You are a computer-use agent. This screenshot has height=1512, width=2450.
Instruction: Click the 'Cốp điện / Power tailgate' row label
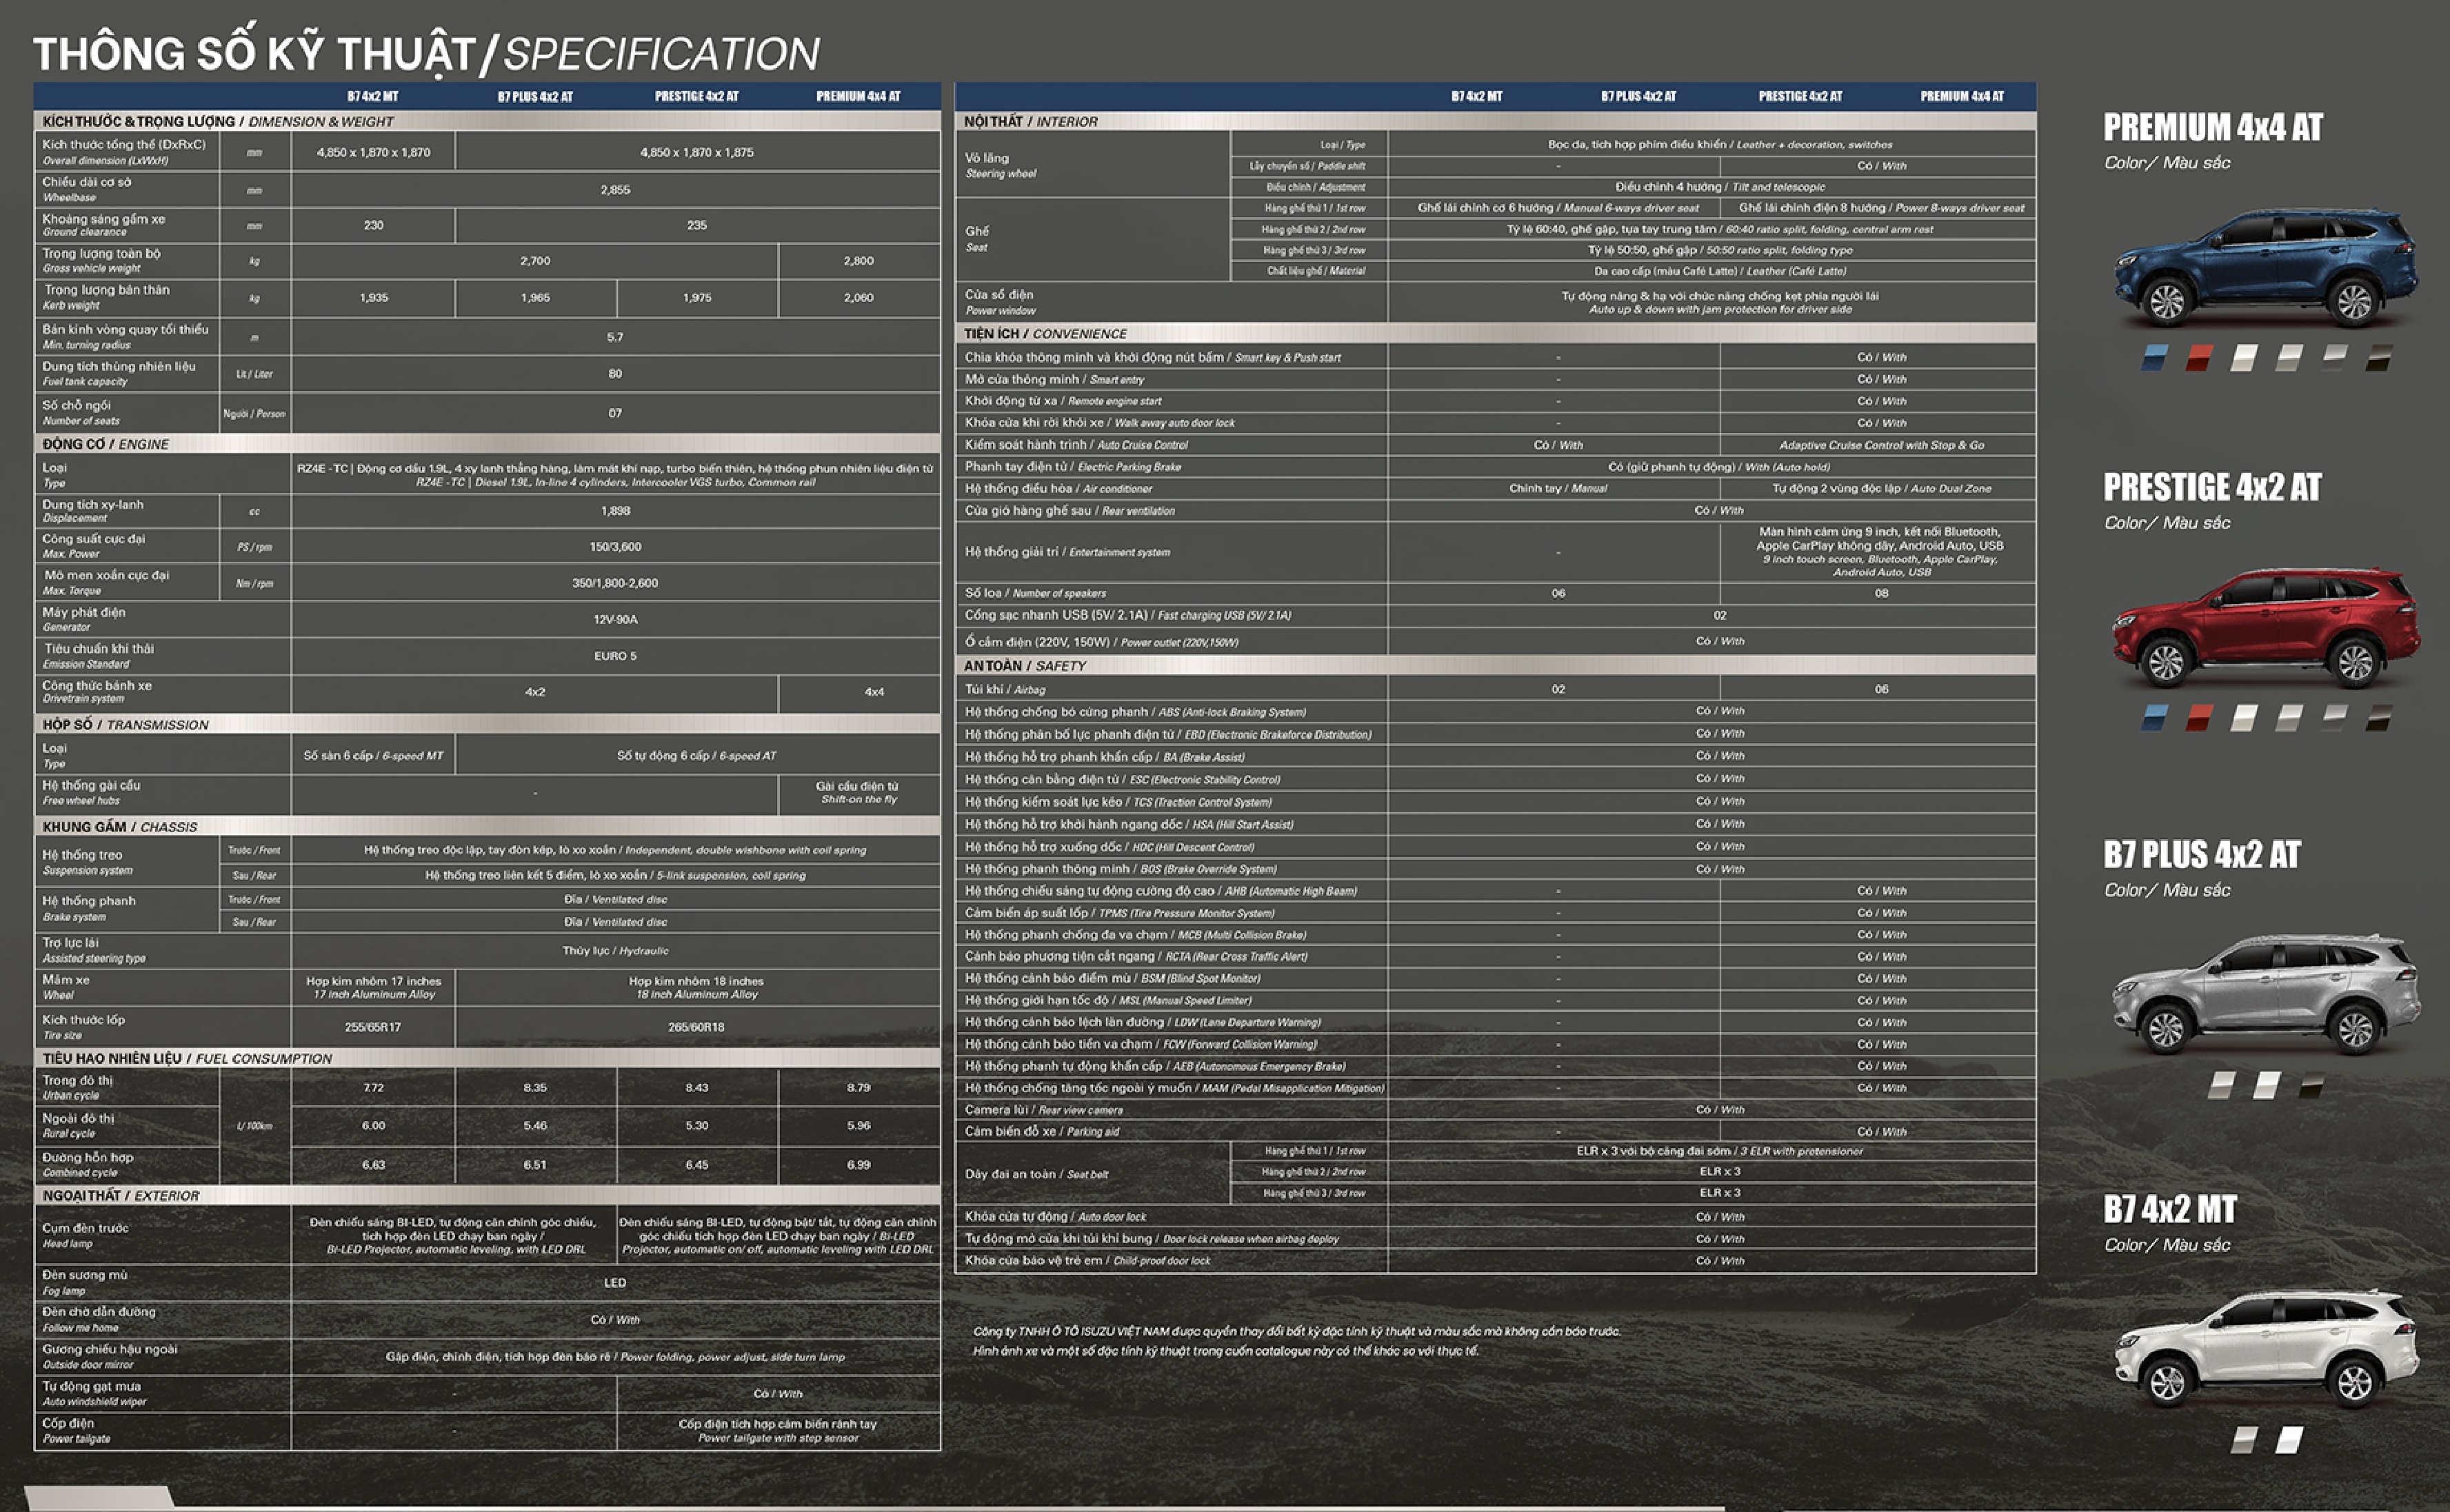click(76, 1430)
